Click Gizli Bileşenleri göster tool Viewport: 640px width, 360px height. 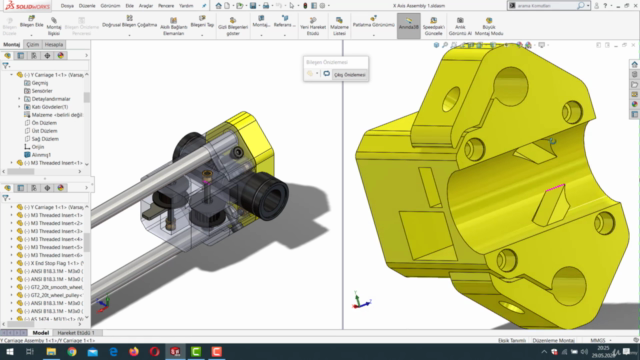pyautogui.click(x=233, y=26)
